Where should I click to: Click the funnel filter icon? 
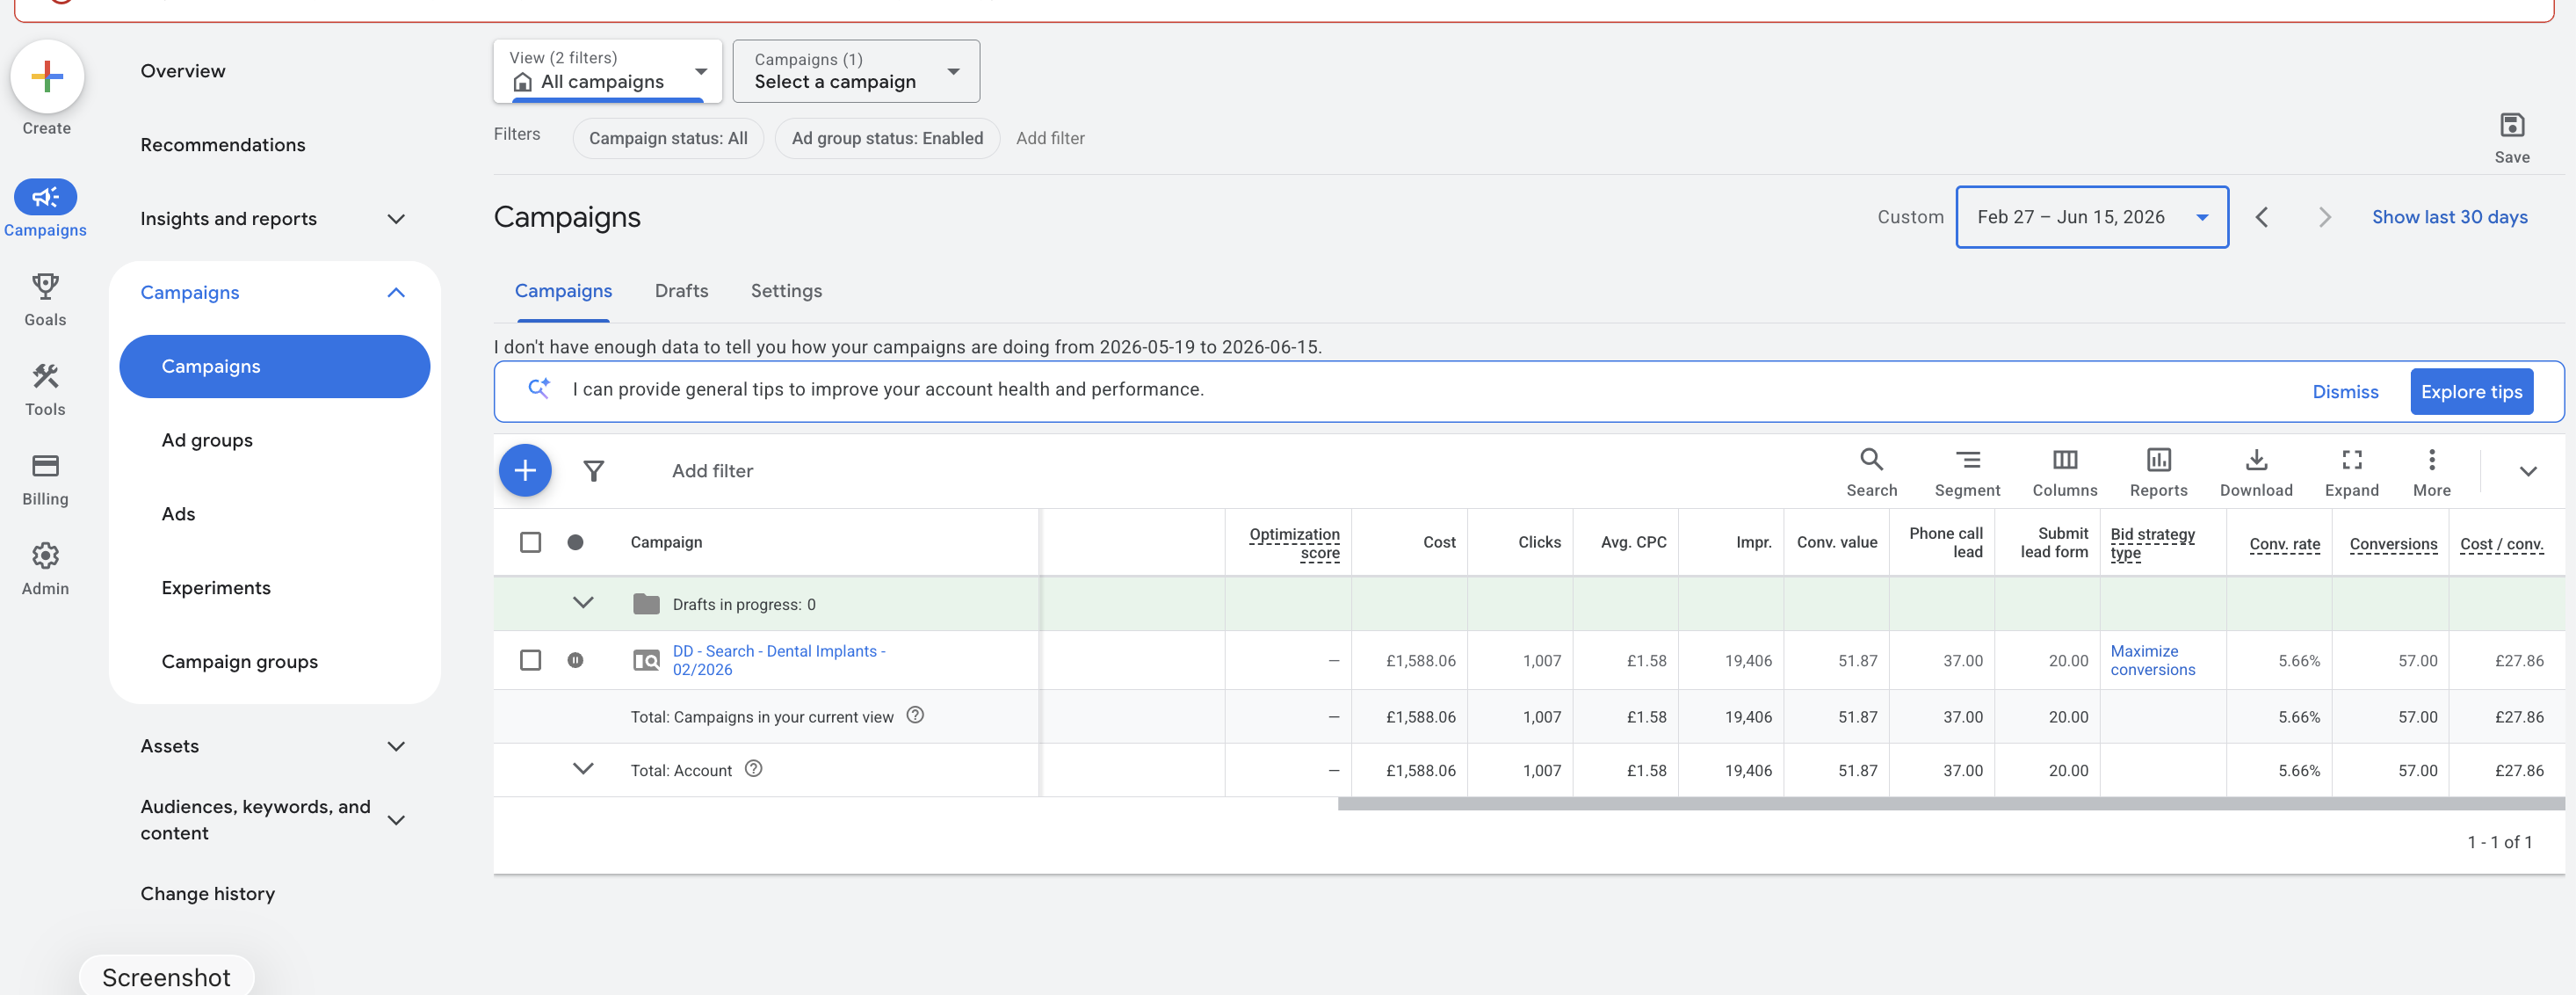tap(593, 470)
